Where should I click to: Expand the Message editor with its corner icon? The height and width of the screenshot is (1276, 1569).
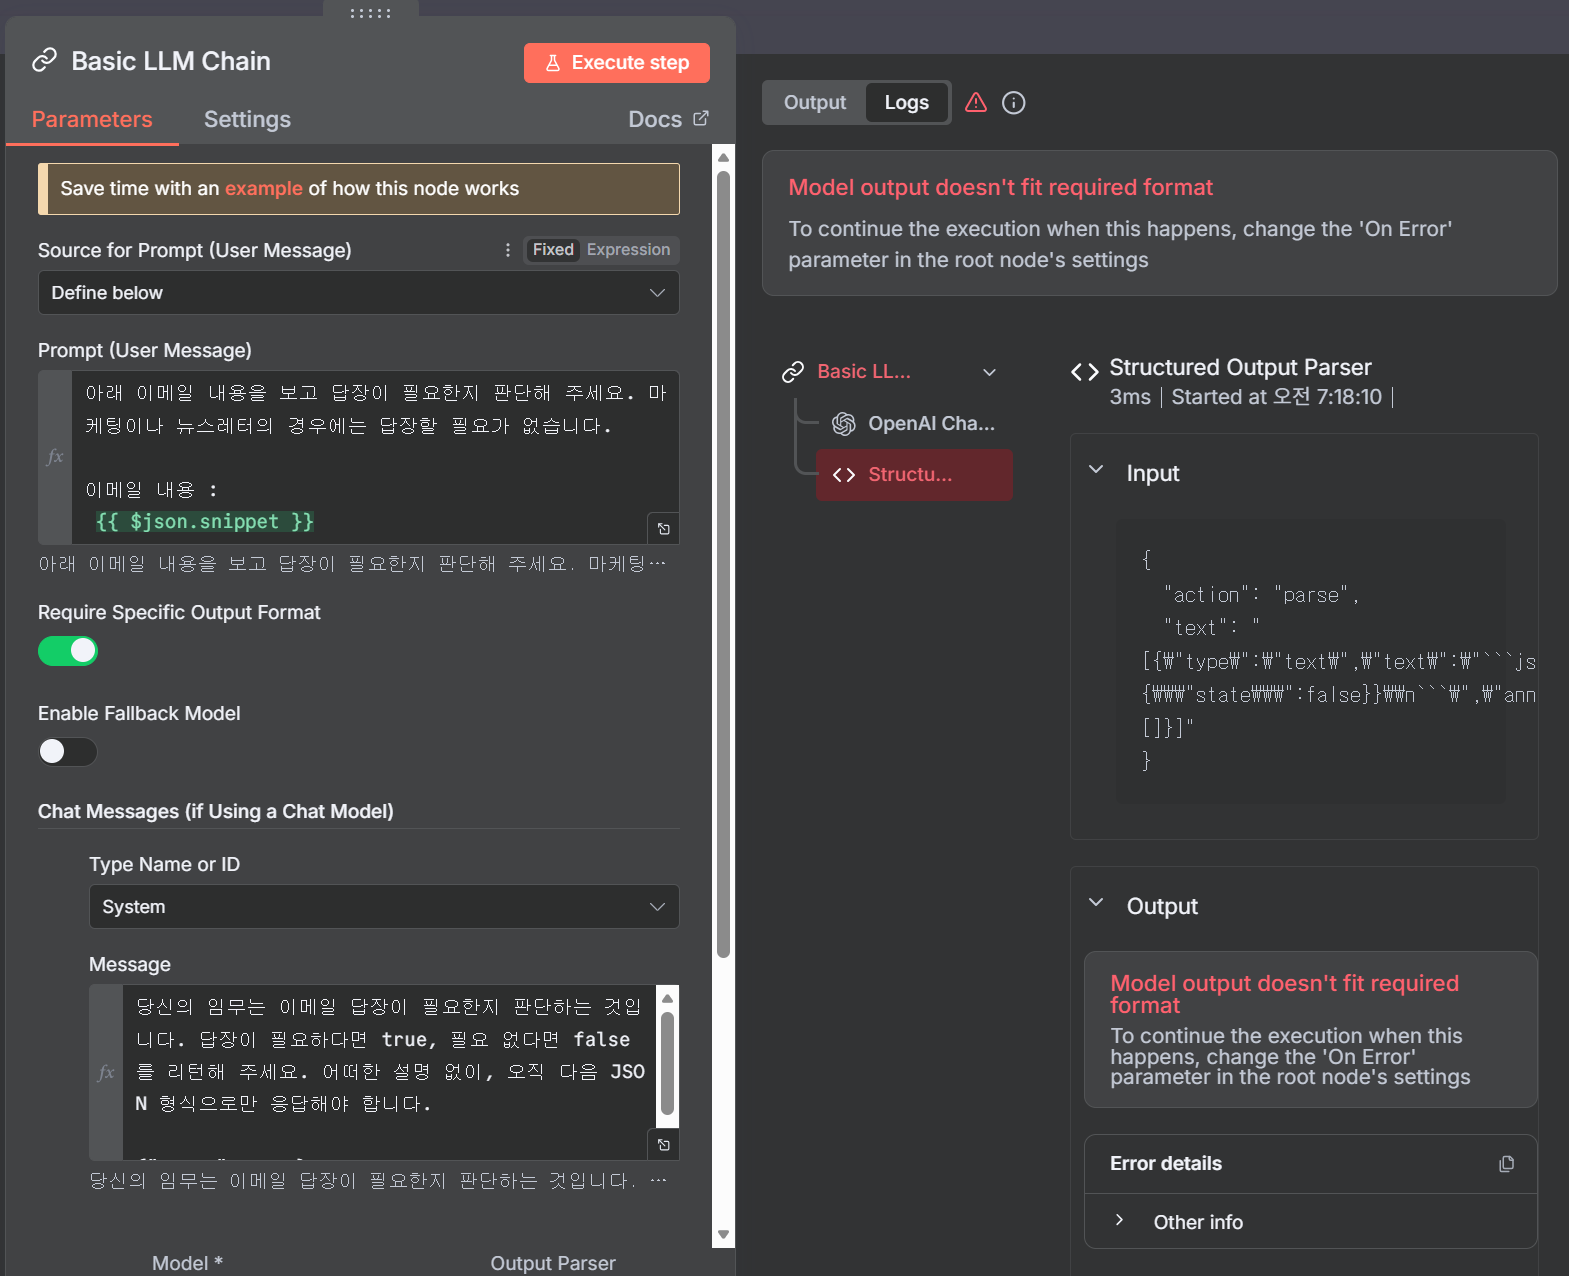663,1145
